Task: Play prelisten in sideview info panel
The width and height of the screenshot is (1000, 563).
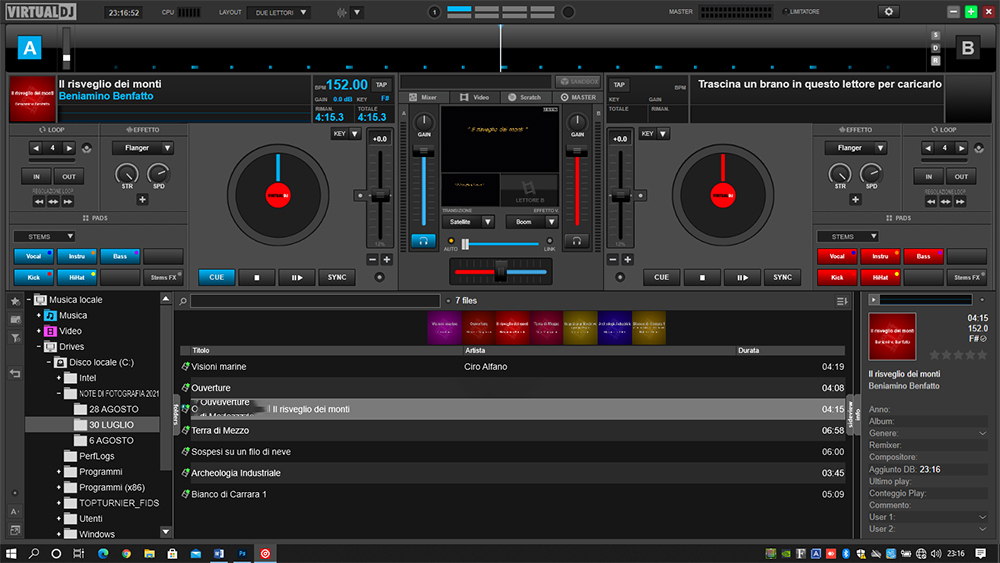Action: click(x=873, y=300)
